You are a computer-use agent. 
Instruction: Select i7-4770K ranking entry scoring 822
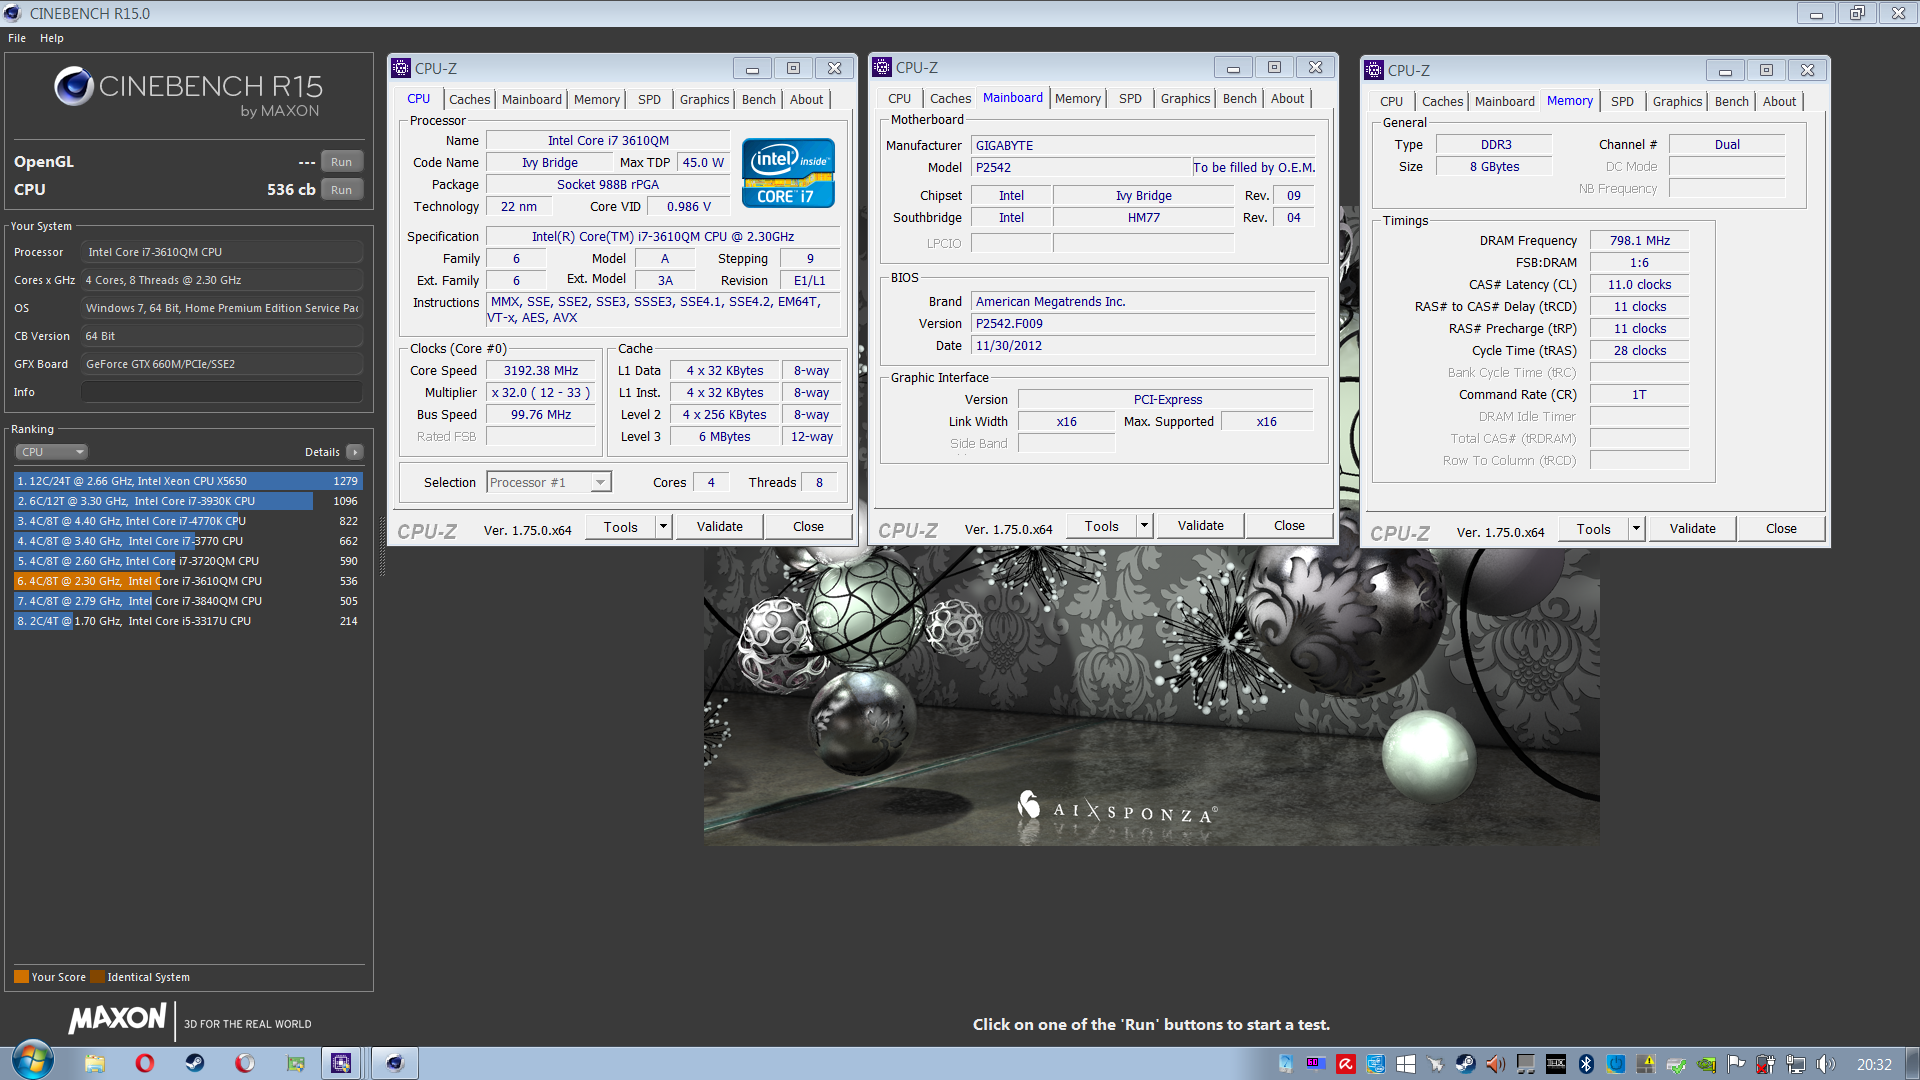click(x=188, y=521)
